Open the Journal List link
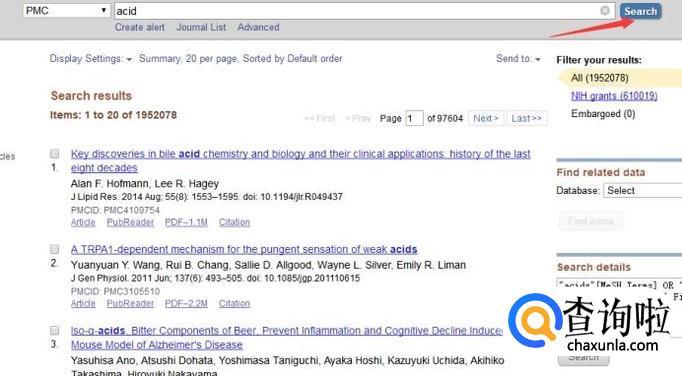The image size is (682, 376). tap(201, 27)
